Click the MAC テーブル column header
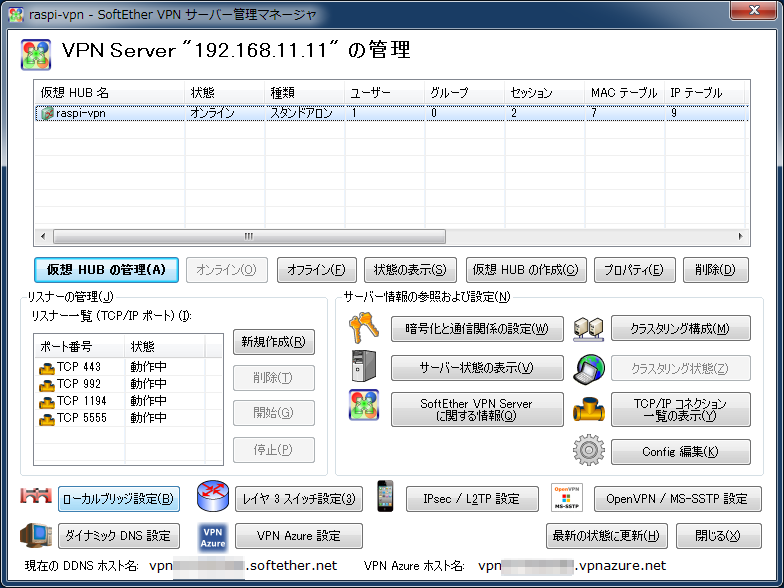784x588 pixels. point(624,92)
